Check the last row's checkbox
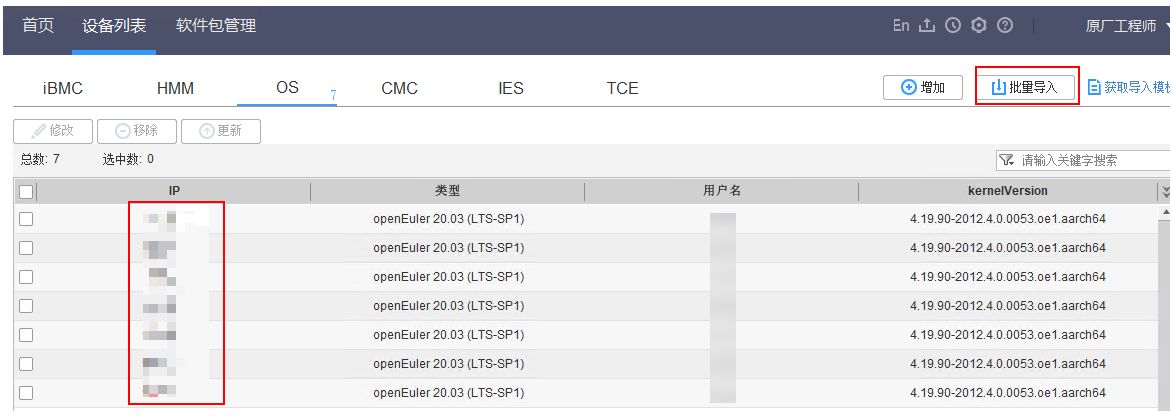This screenshot has height=416, width=1172. click(26, 393)
